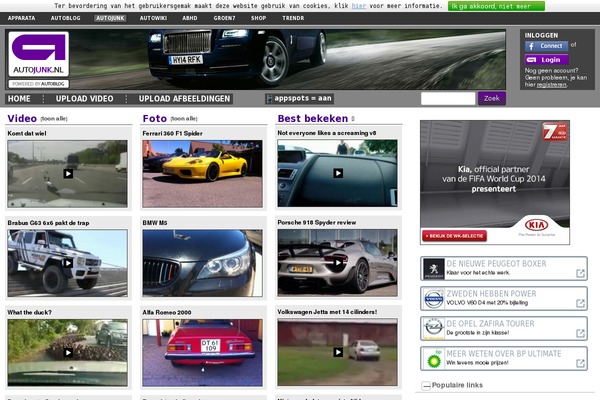Click 'toon alle' next to Foto
This screenshot has width=600, height=400.
[x=184, y=119]
